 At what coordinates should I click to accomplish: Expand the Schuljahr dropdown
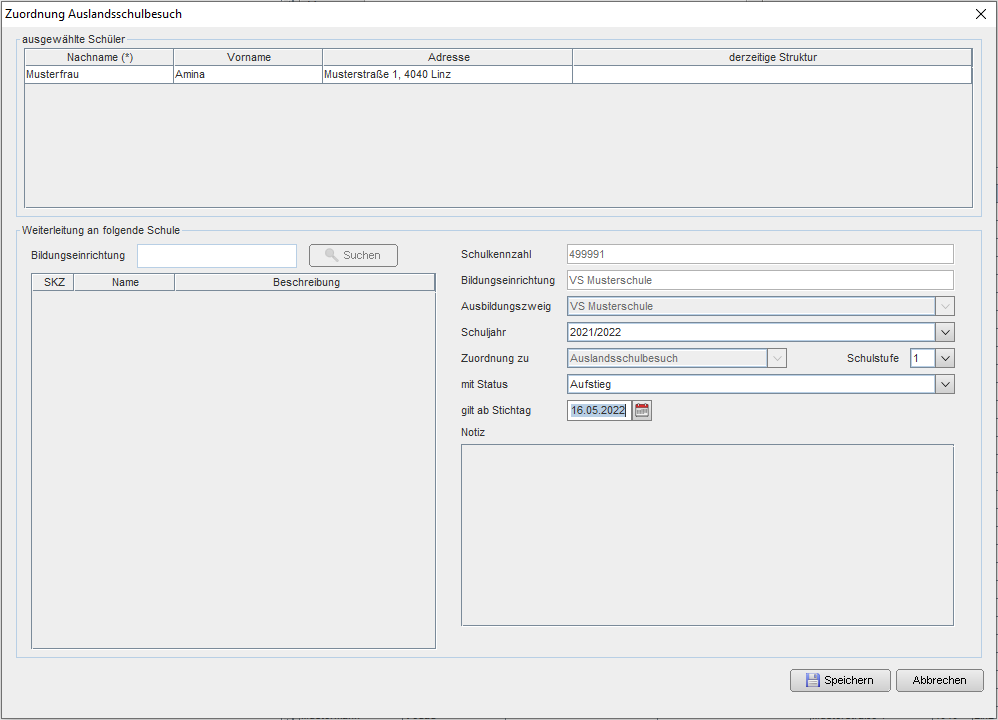[x=945, y=332]
